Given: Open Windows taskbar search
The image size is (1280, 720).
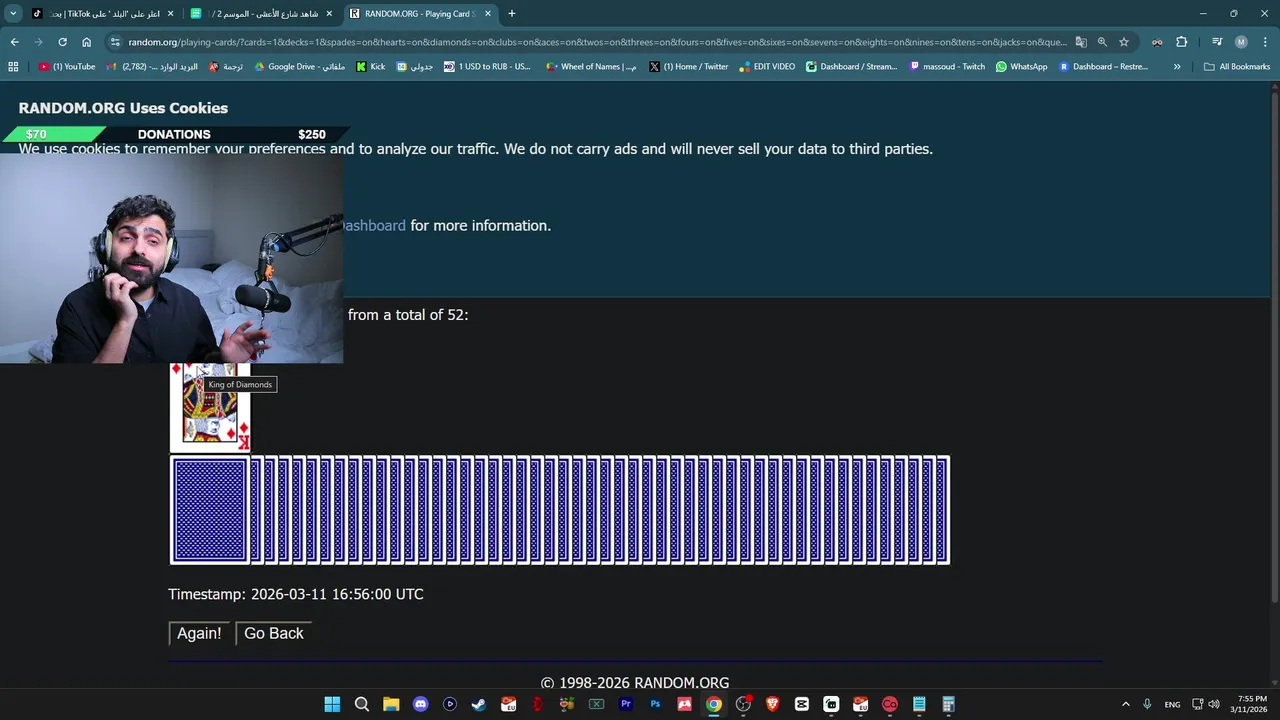Looking at the screenshot, I should pos(362,704).
